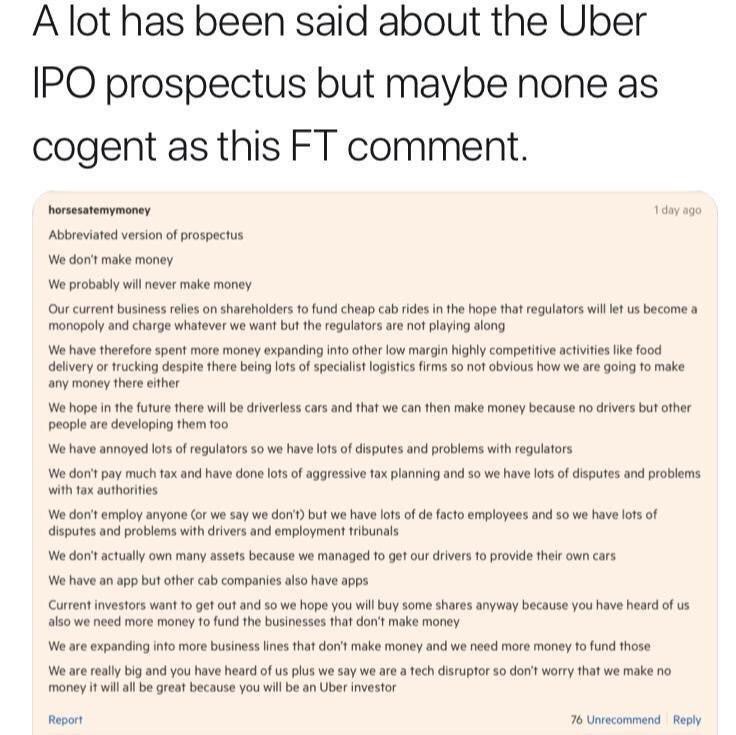Click the line about annoyed regulators
Screen dimensions: 736x735
pyautogui.click(x=310, y=448)
